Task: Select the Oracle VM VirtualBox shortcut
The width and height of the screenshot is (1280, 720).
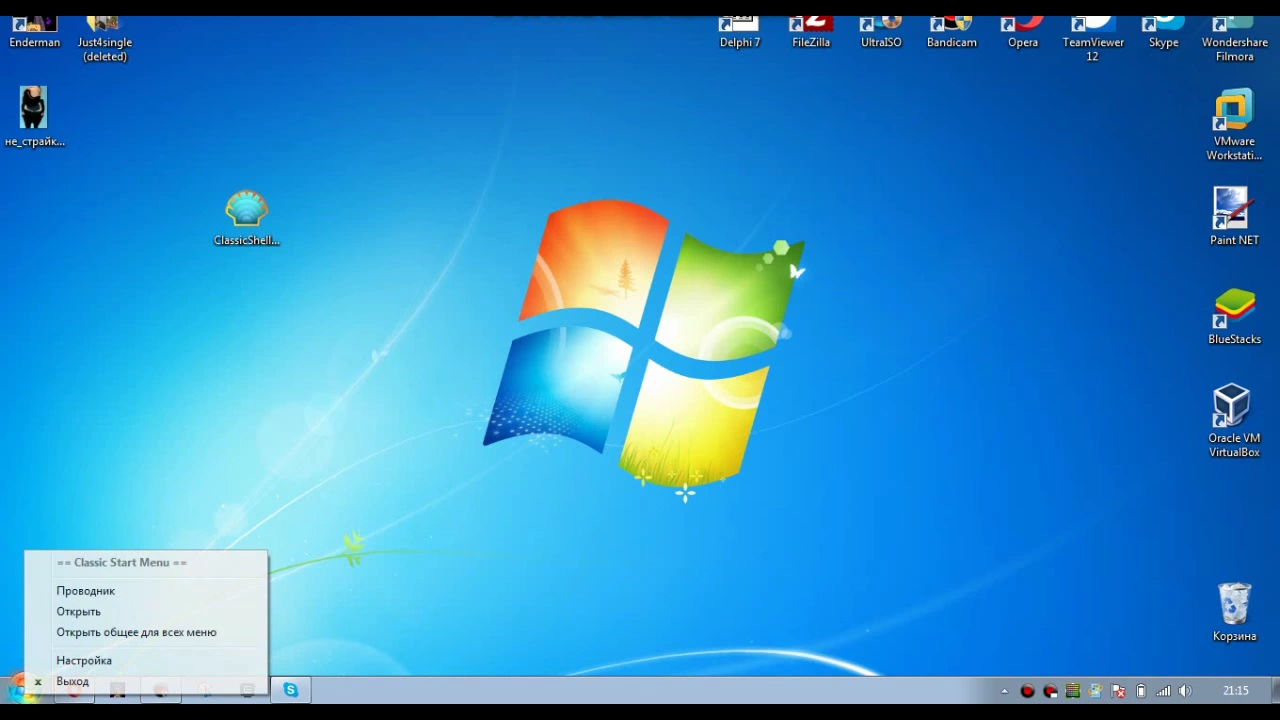Action: [1234, 421]
